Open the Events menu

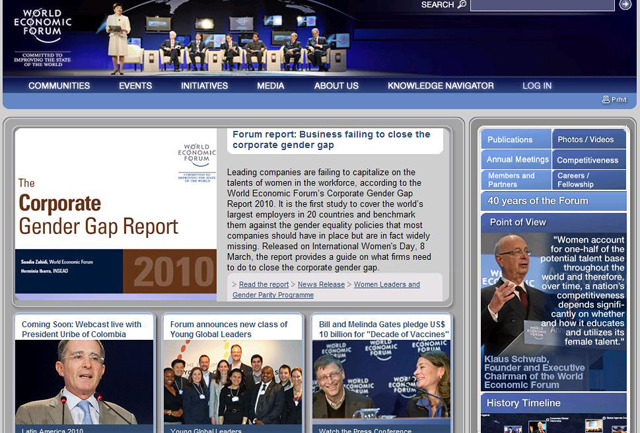coord(136,86)
